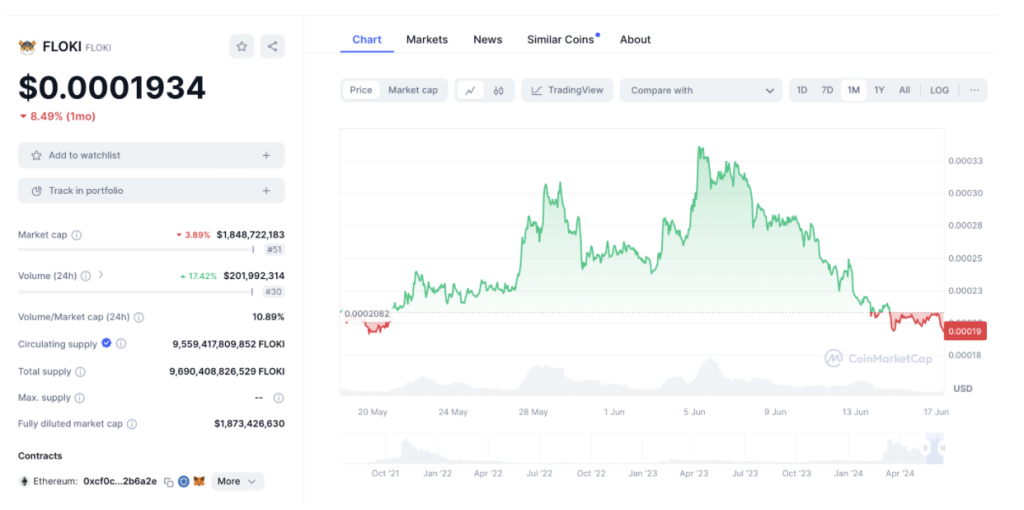
Task: Open the About tab
Action: pyautogui.click(x=635, y=39)
